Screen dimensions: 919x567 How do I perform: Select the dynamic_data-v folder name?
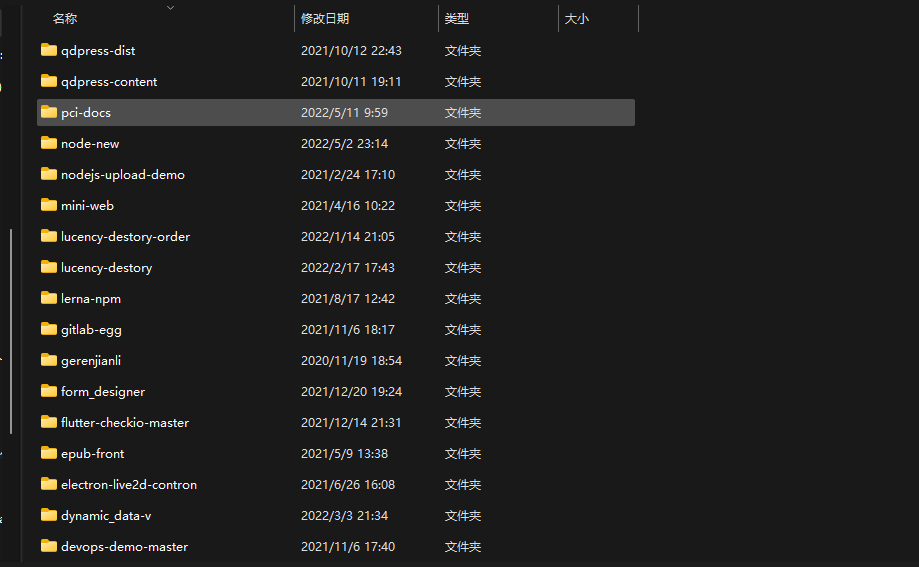click(x=106, y=516)
